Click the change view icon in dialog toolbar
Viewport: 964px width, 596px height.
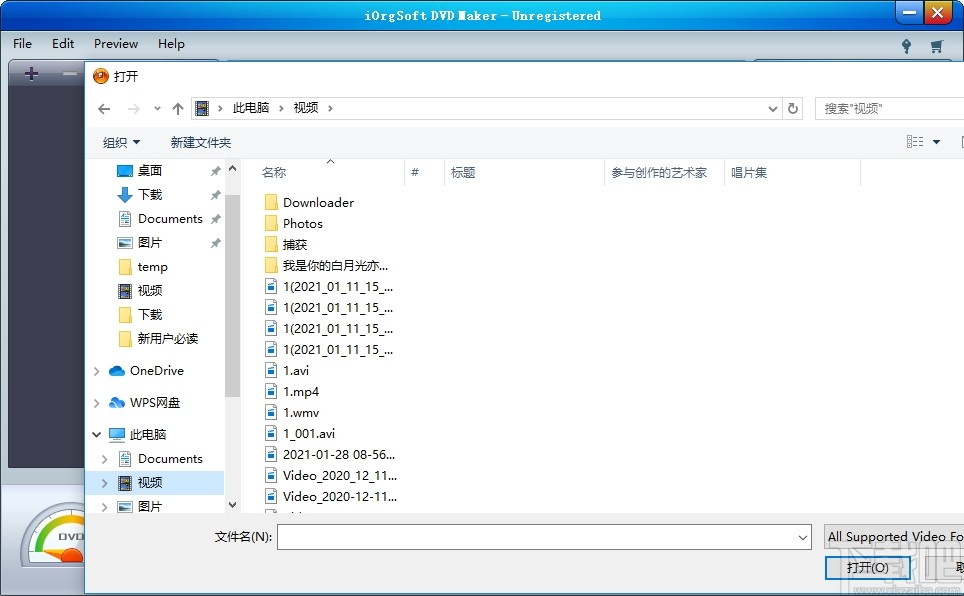click(x=917, y=141)
